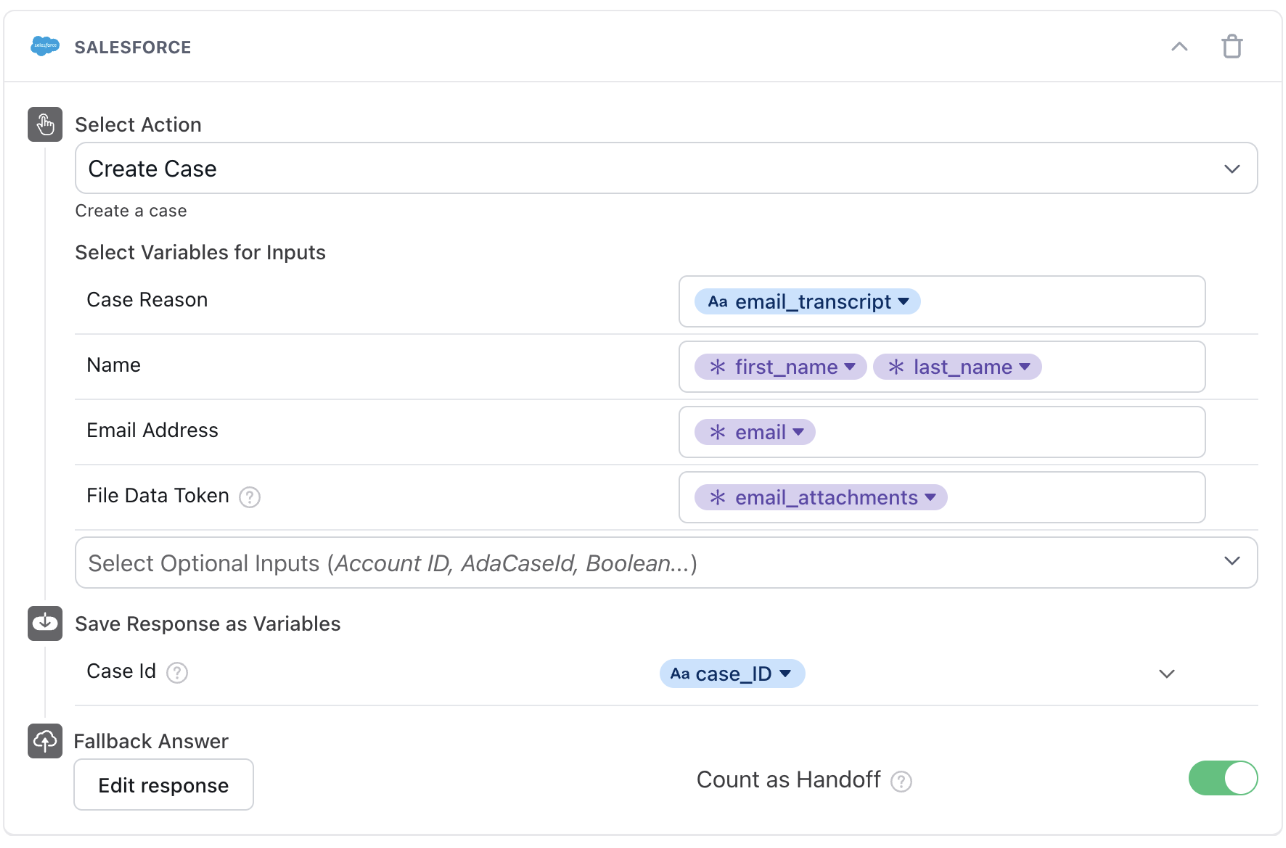Open the Create Case action dropdown
This screenshot has height=848, width=1286.
pyautogui.click(x=666, y=169)
